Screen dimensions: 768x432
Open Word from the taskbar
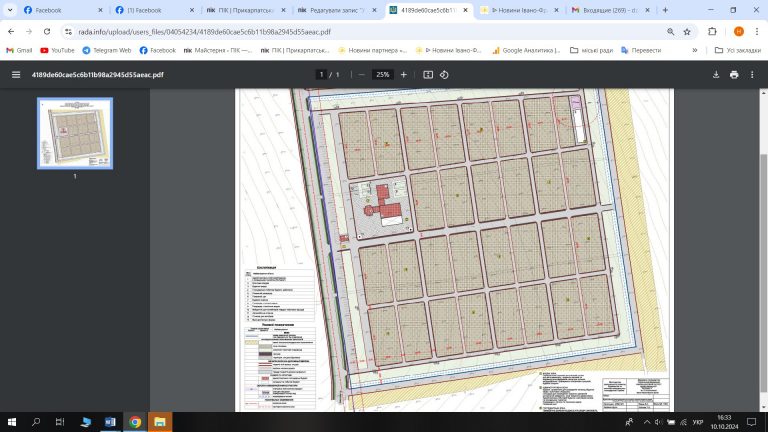pyautogui.click(x=110, y=422)
